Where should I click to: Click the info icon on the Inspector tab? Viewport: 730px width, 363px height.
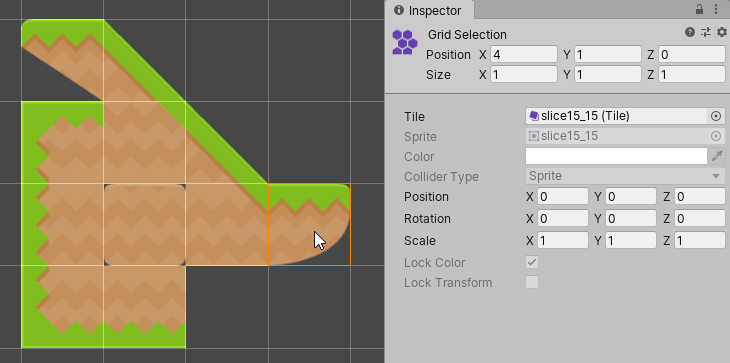(399, 10)
